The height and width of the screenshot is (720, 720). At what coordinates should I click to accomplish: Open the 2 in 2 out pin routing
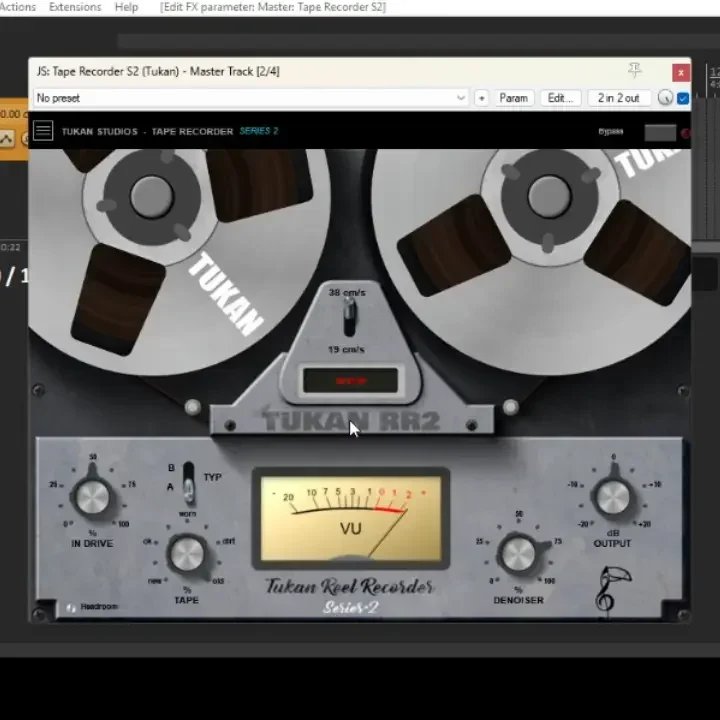pyautogui.click(x=618, y=98)
